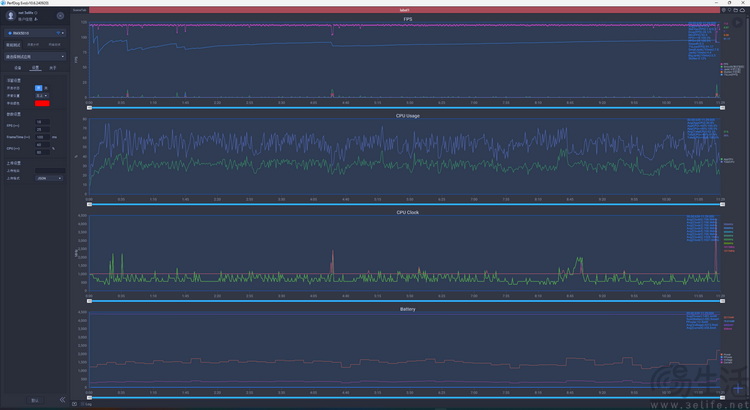Click the FrameTime field showing 100

(x=42, y=137)
